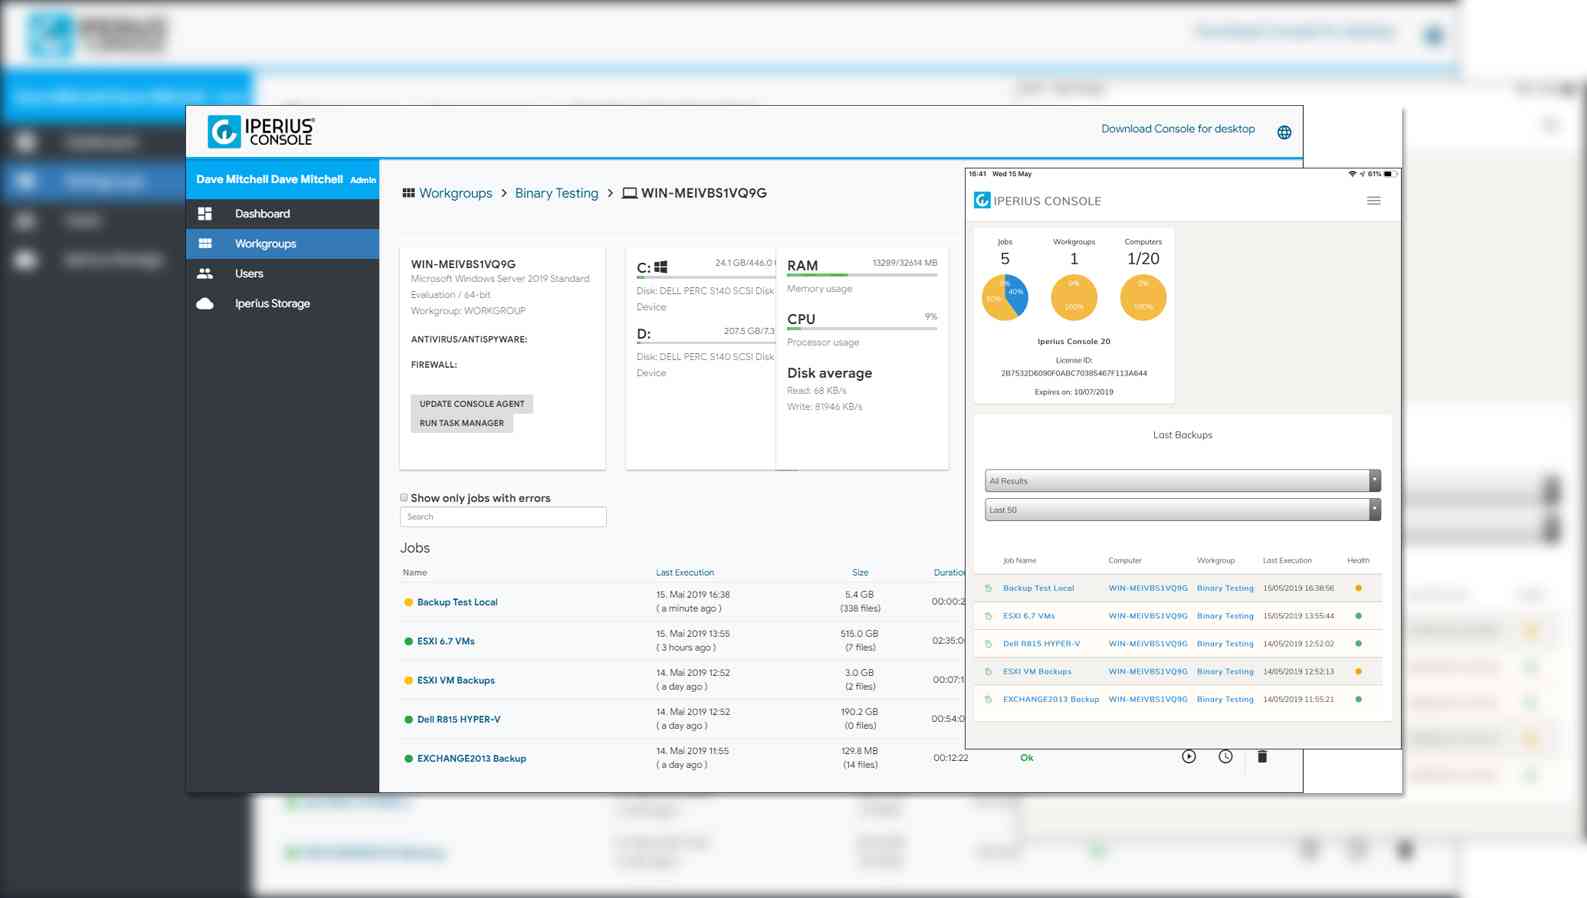The width and height of the screenshot is (1587, 898).
Task: Click yellow status dot of ESXI VM Backups job
Action: [408, 680]
